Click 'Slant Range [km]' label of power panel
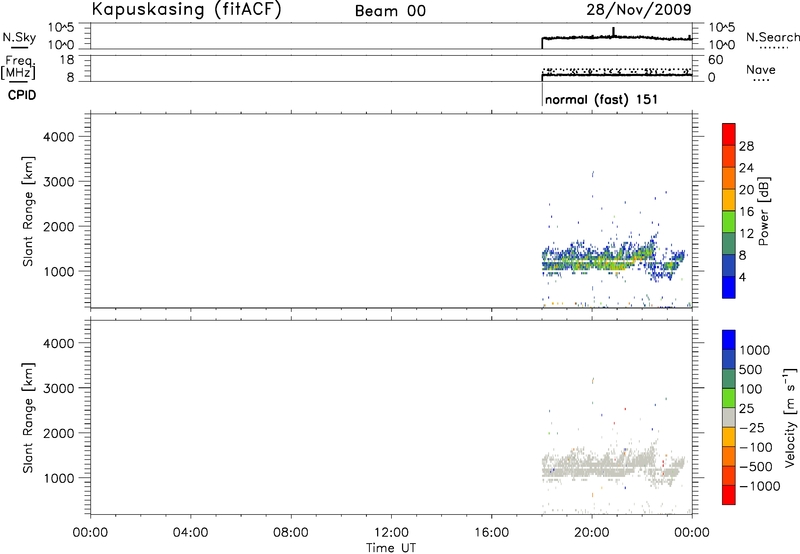800x554 pixels. click(28, 211)
